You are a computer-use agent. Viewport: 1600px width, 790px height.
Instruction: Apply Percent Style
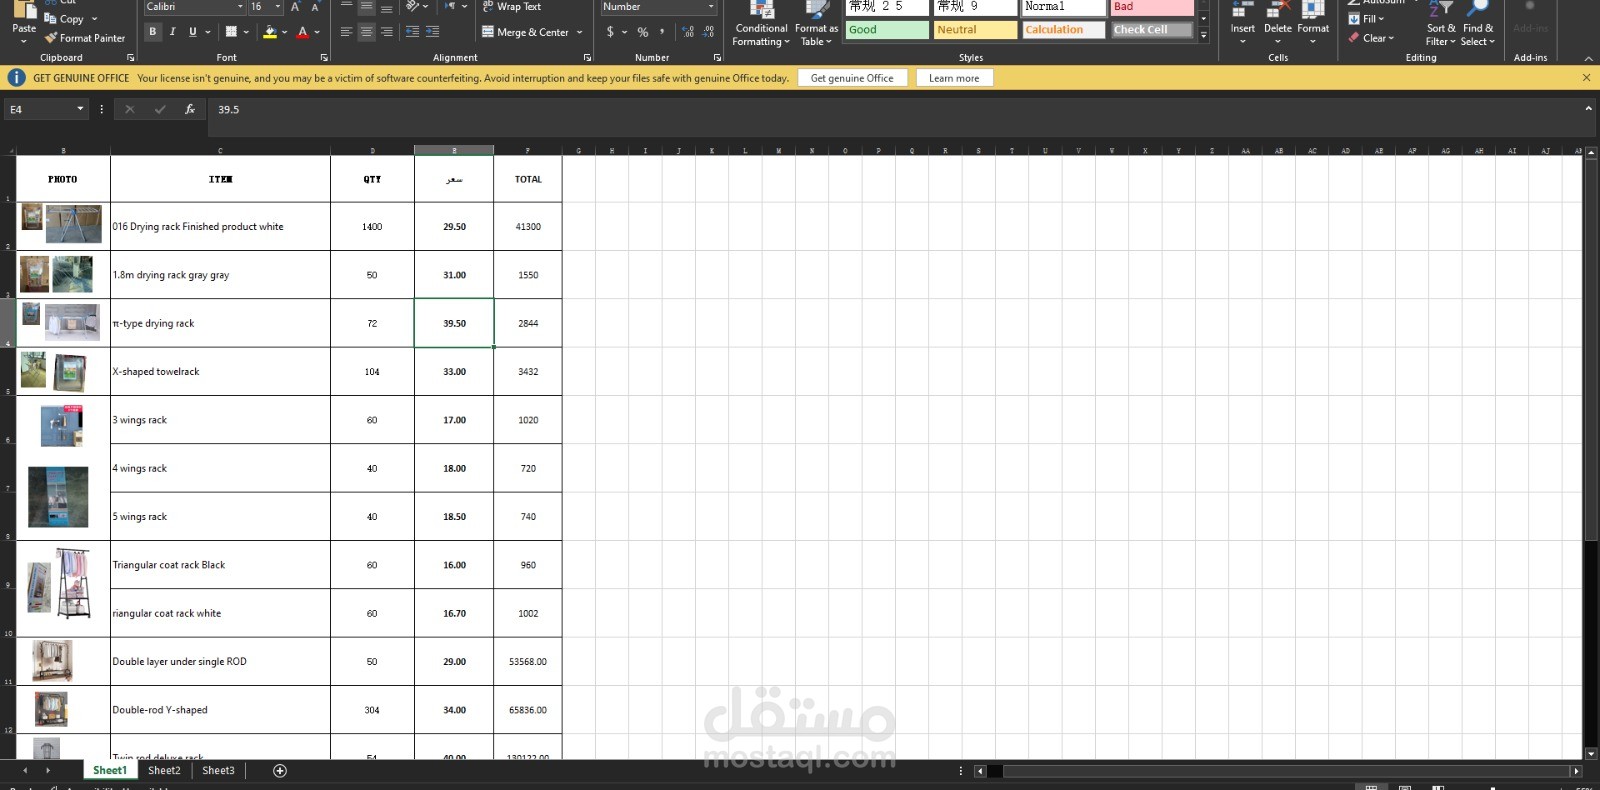tap(642, 32)
